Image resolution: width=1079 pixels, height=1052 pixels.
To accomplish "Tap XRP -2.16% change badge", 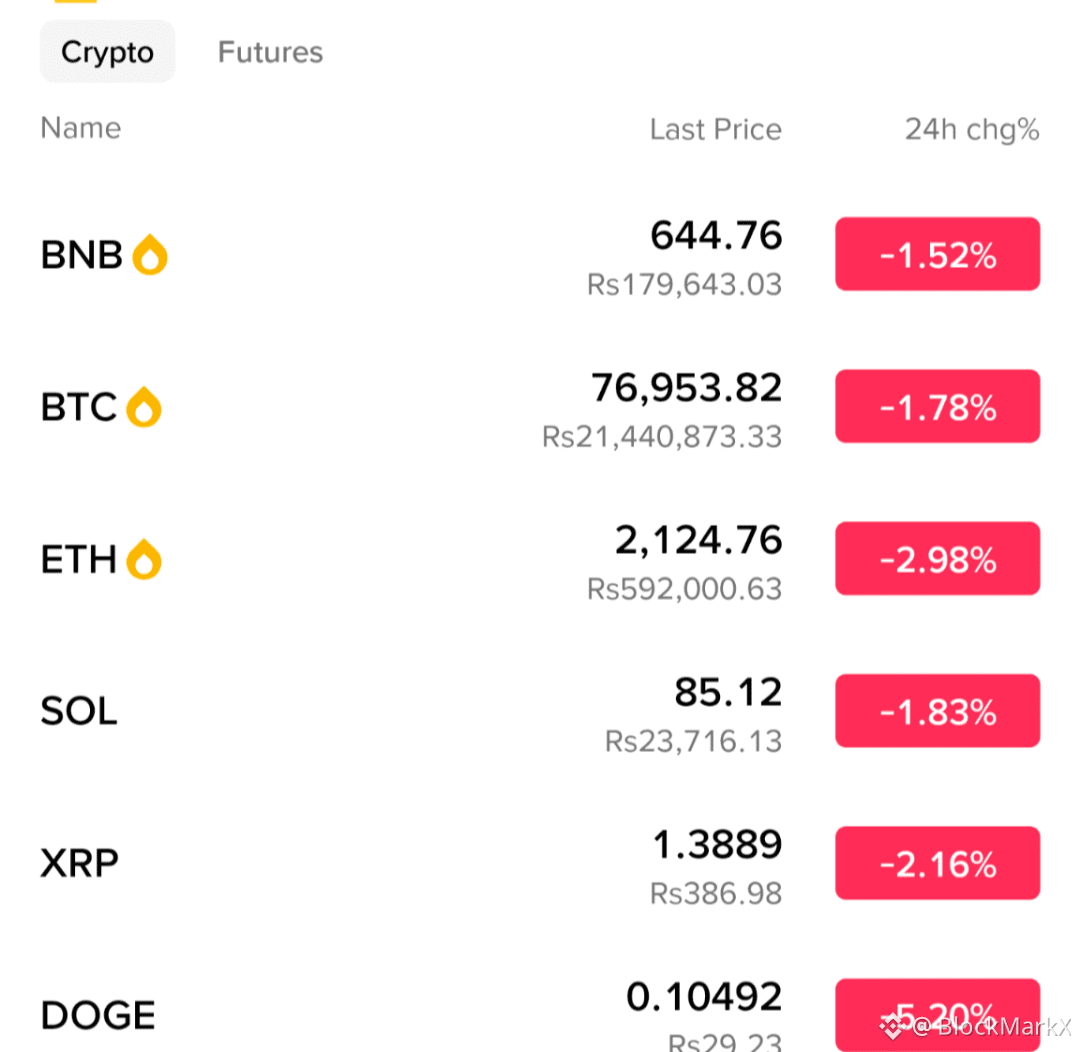I will click(x=937, y=863).
